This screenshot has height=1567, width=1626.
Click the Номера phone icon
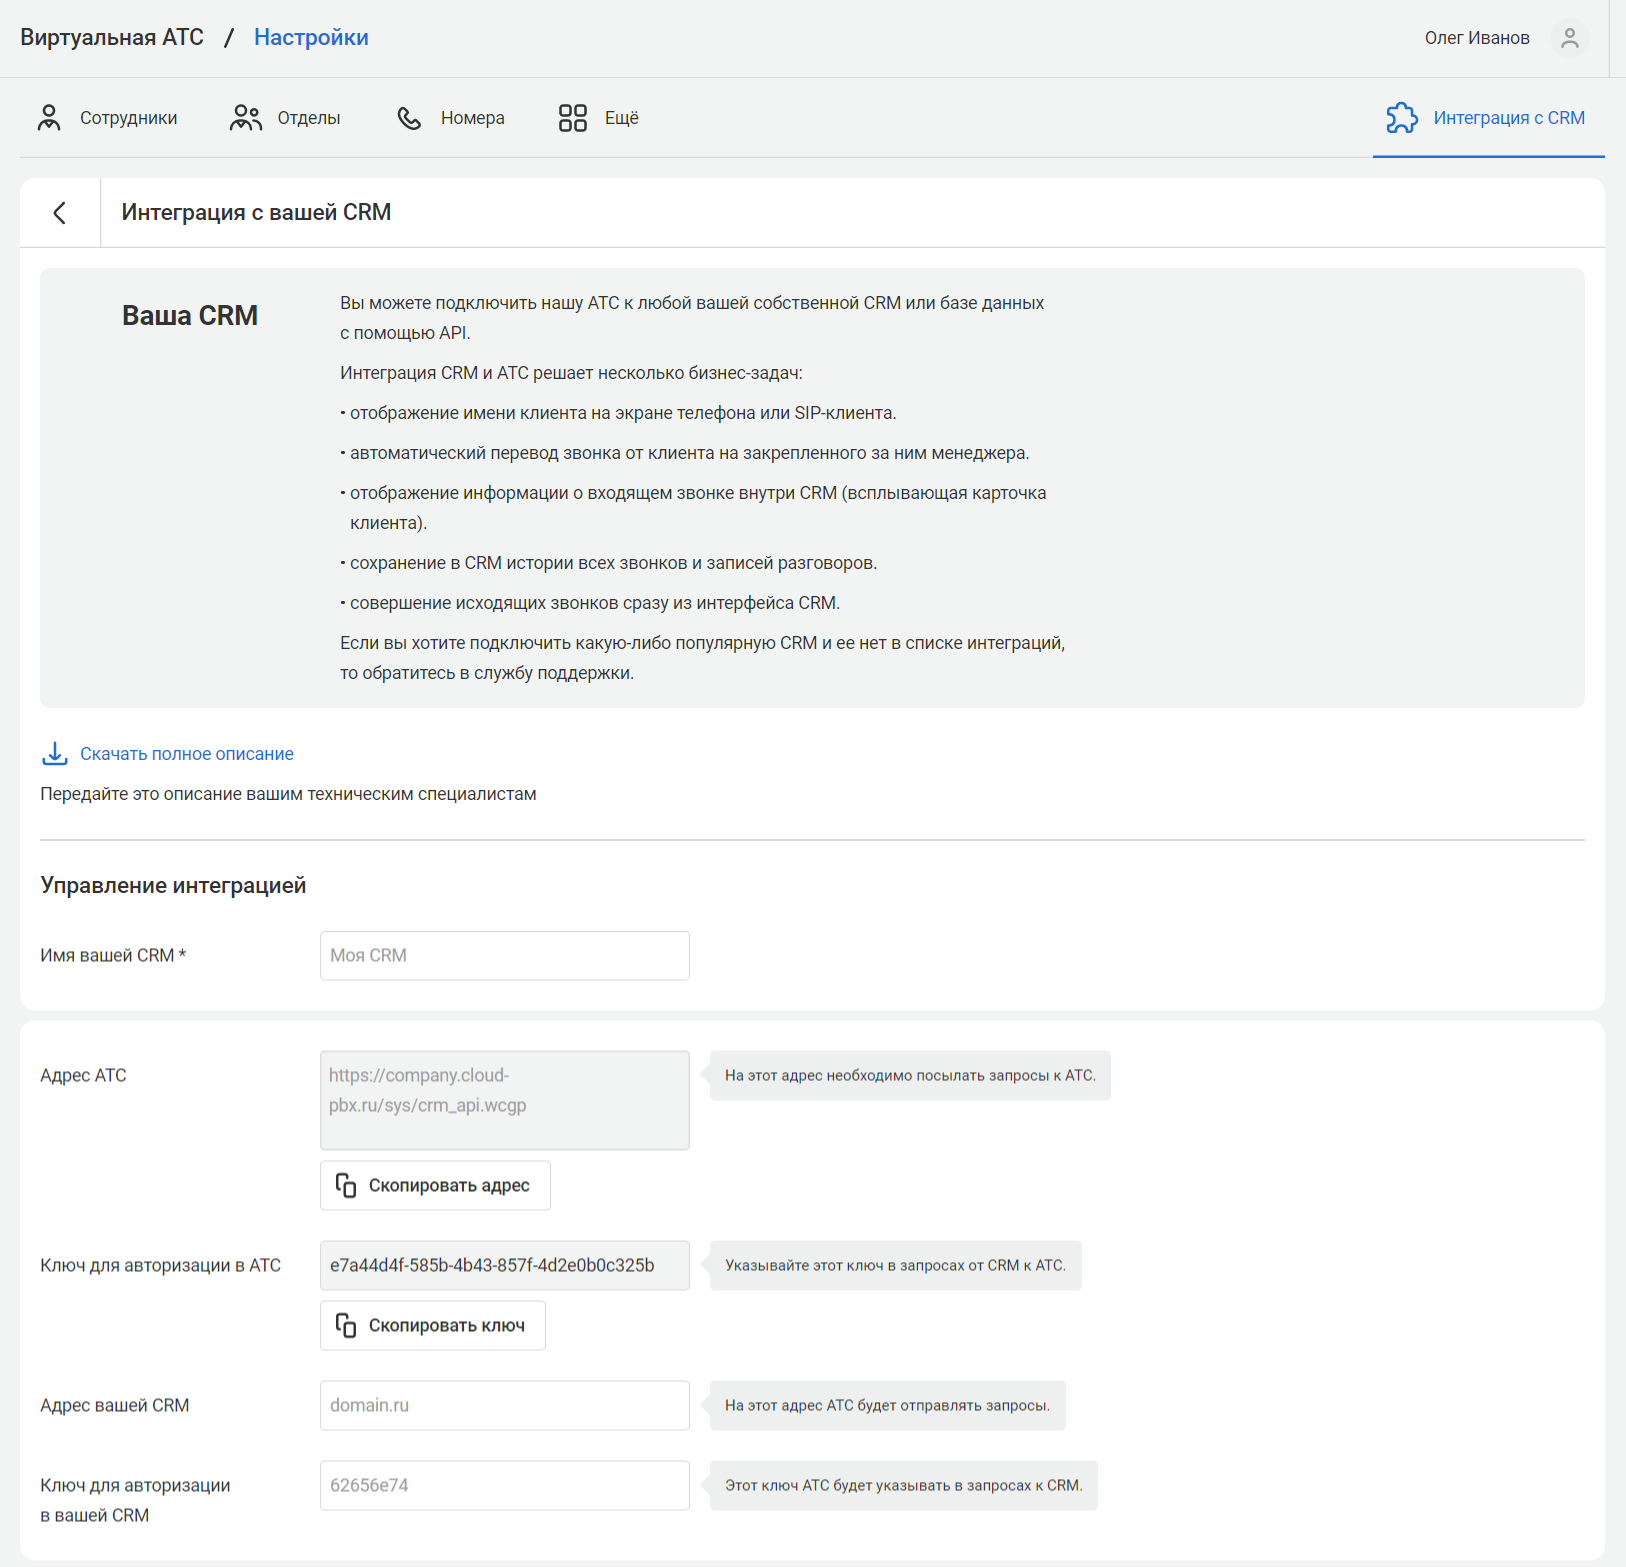pos(409,118)
